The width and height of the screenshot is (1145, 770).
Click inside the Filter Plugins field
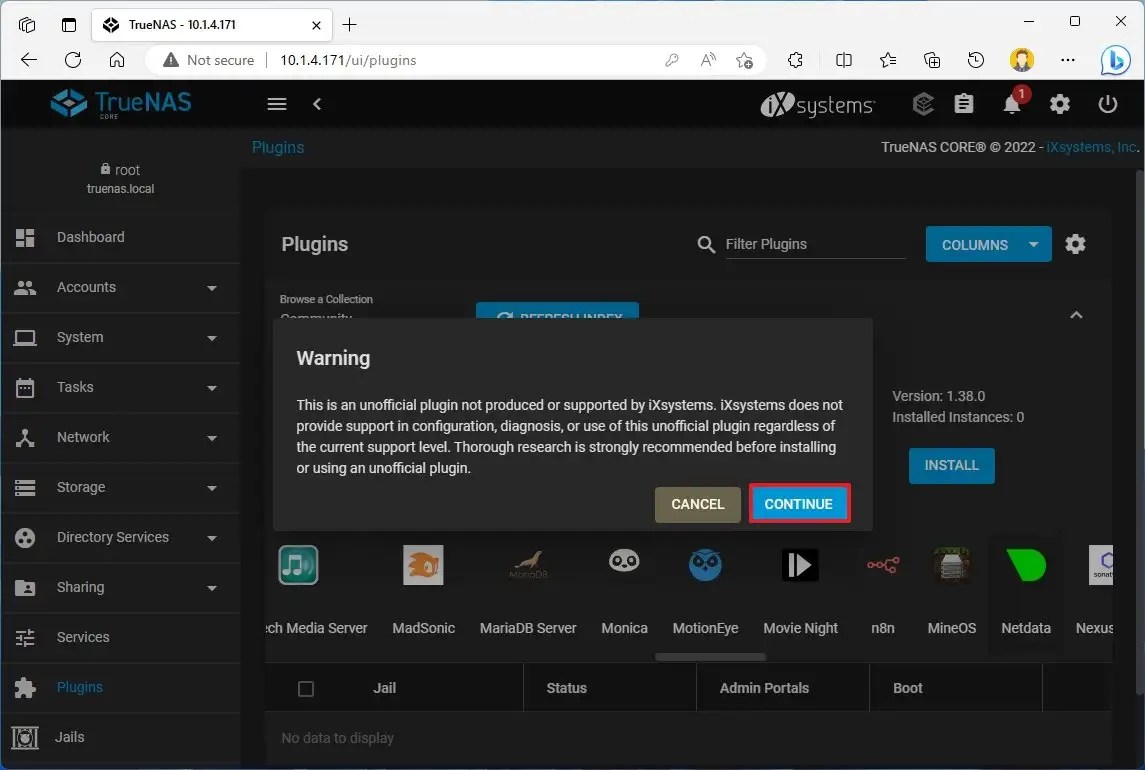(815, 244)
